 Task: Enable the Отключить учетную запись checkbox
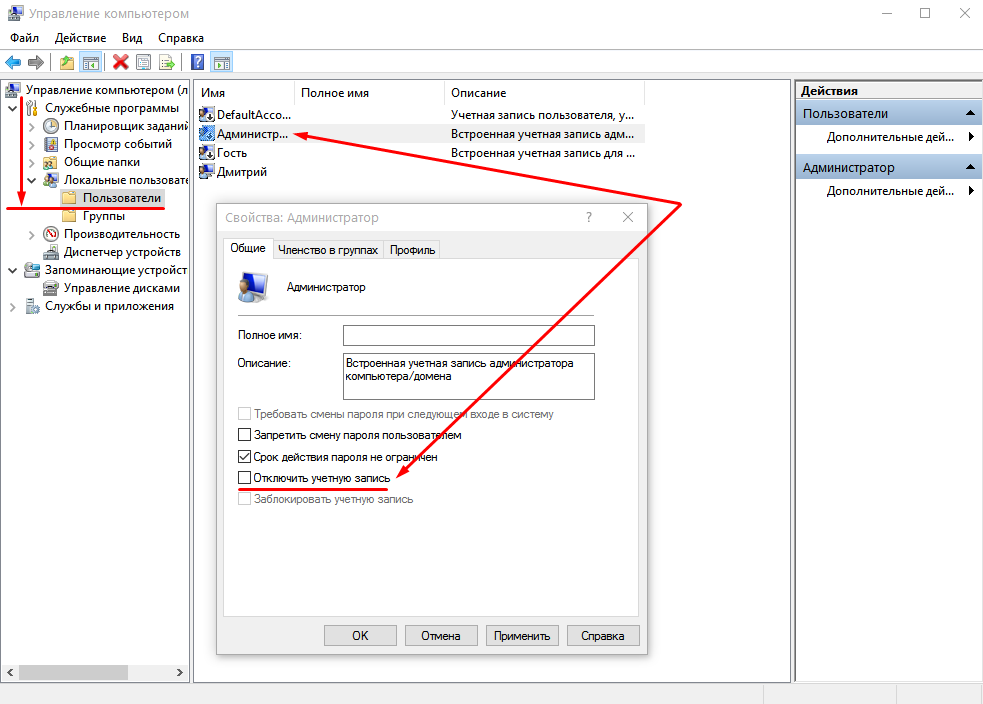tap(244, 478)
